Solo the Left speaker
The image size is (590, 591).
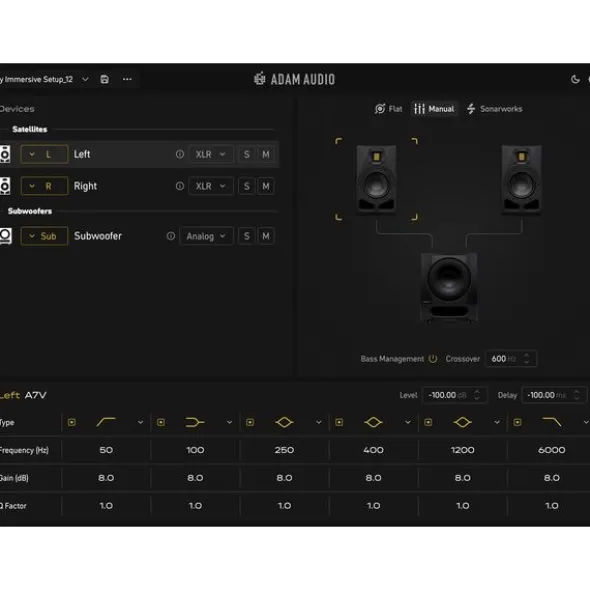pos(247,154)
